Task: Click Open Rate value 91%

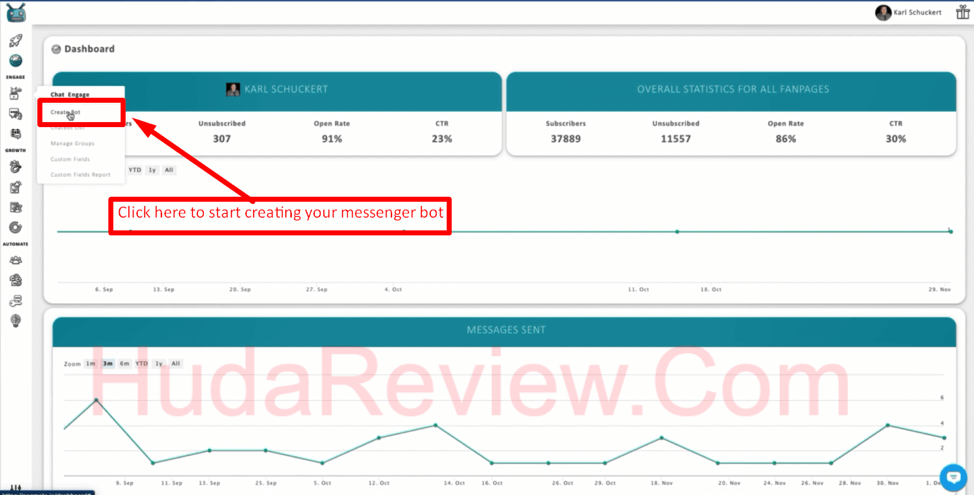Action: click(332, 139)
